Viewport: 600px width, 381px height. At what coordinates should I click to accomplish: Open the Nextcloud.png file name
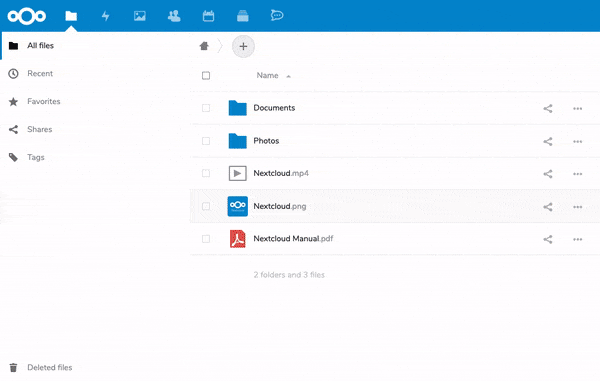[280, 206]
